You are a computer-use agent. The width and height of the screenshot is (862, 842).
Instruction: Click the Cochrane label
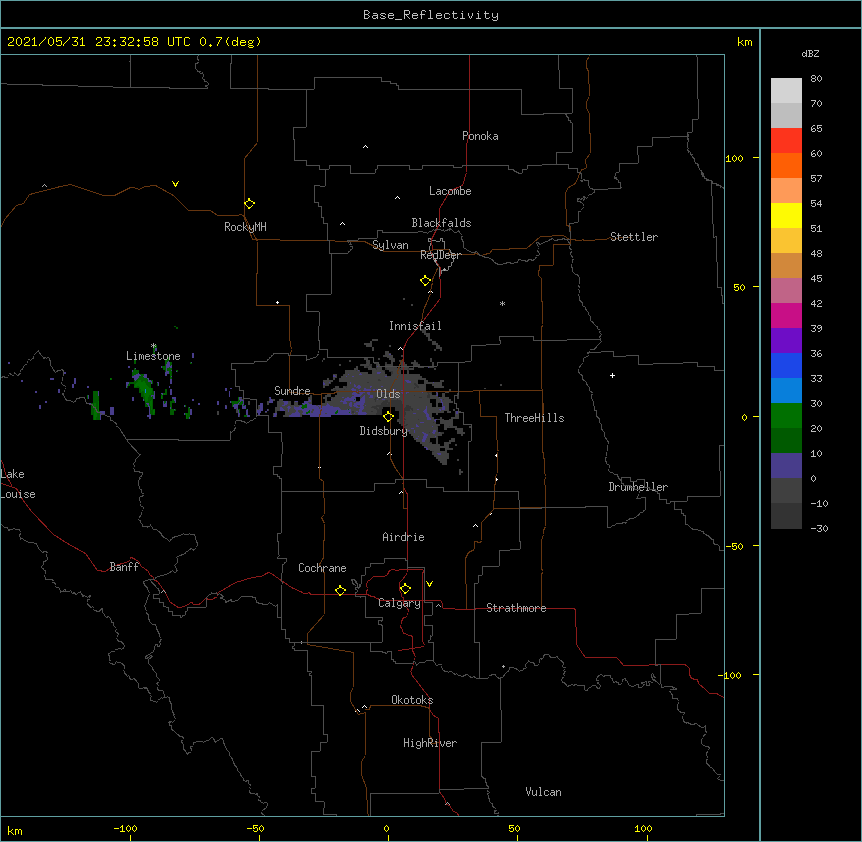point(322,568)
